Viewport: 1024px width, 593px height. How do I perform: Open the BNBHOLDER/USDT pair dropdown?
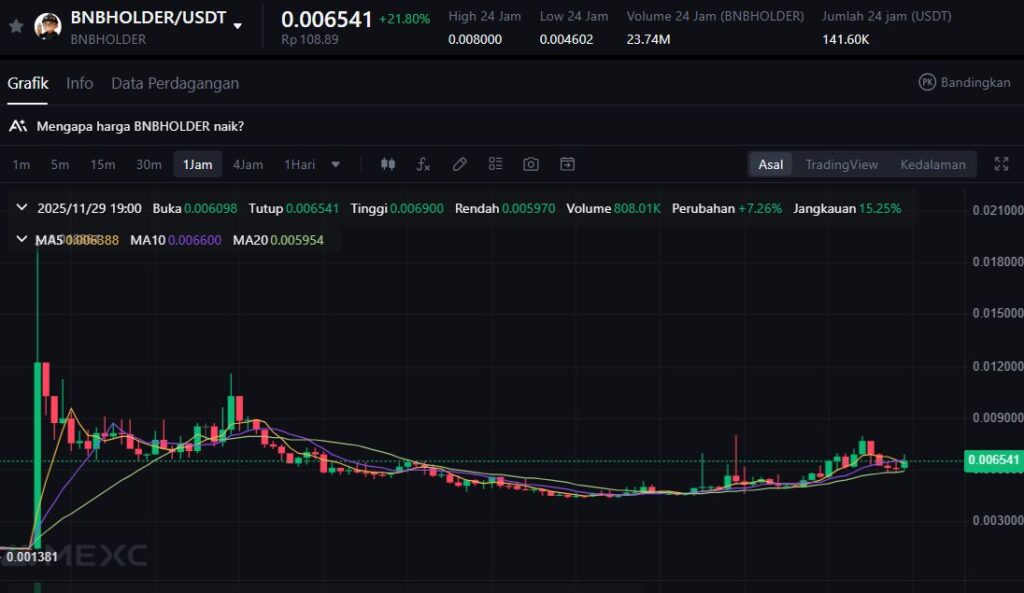point(238,26)
